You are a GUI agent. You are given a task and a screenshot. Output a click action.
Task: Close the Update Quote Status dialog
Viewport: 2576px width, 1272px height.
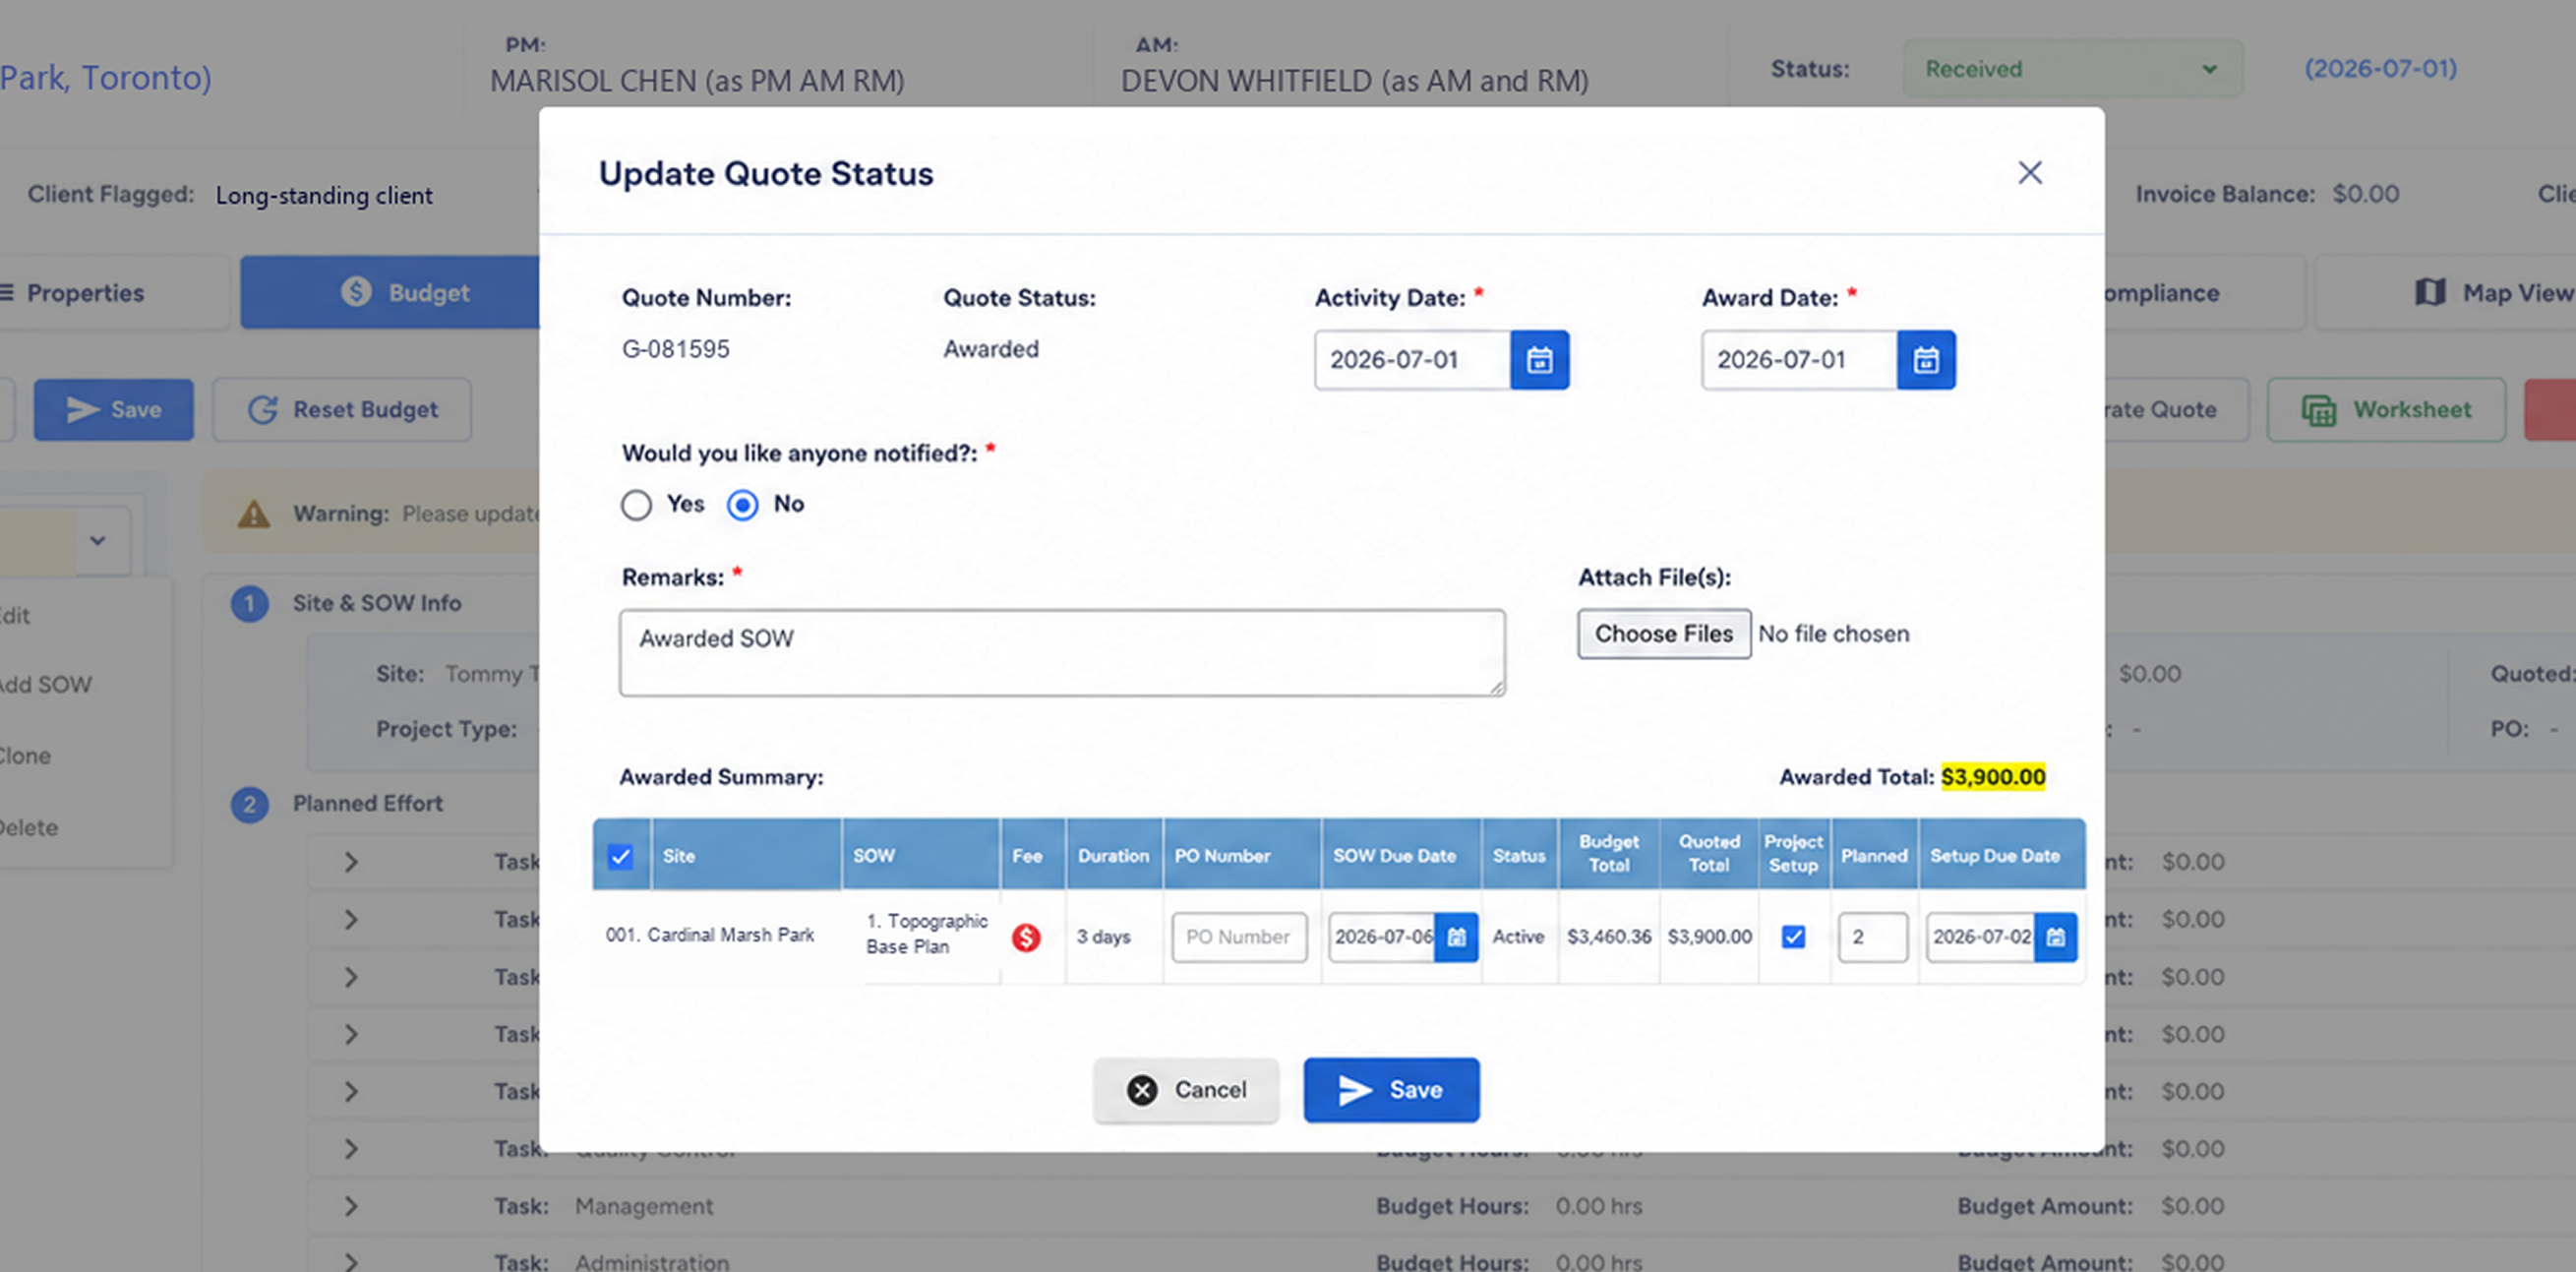coord(2030,173)
